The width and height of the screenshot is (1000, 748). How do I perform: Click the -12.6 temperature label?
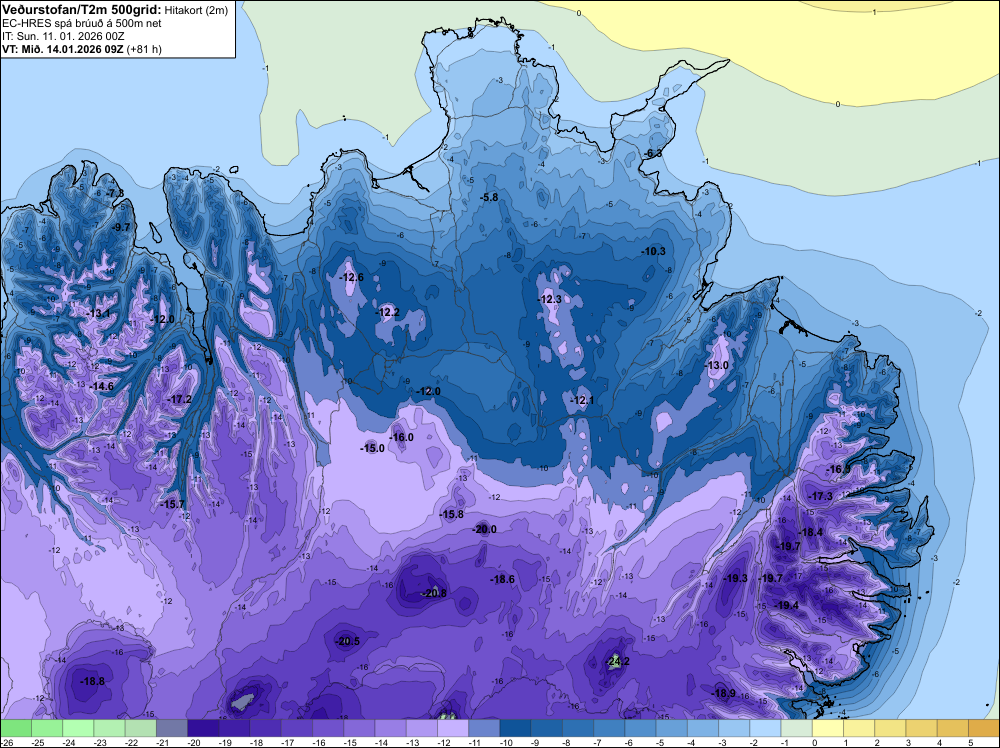[351, 277]
